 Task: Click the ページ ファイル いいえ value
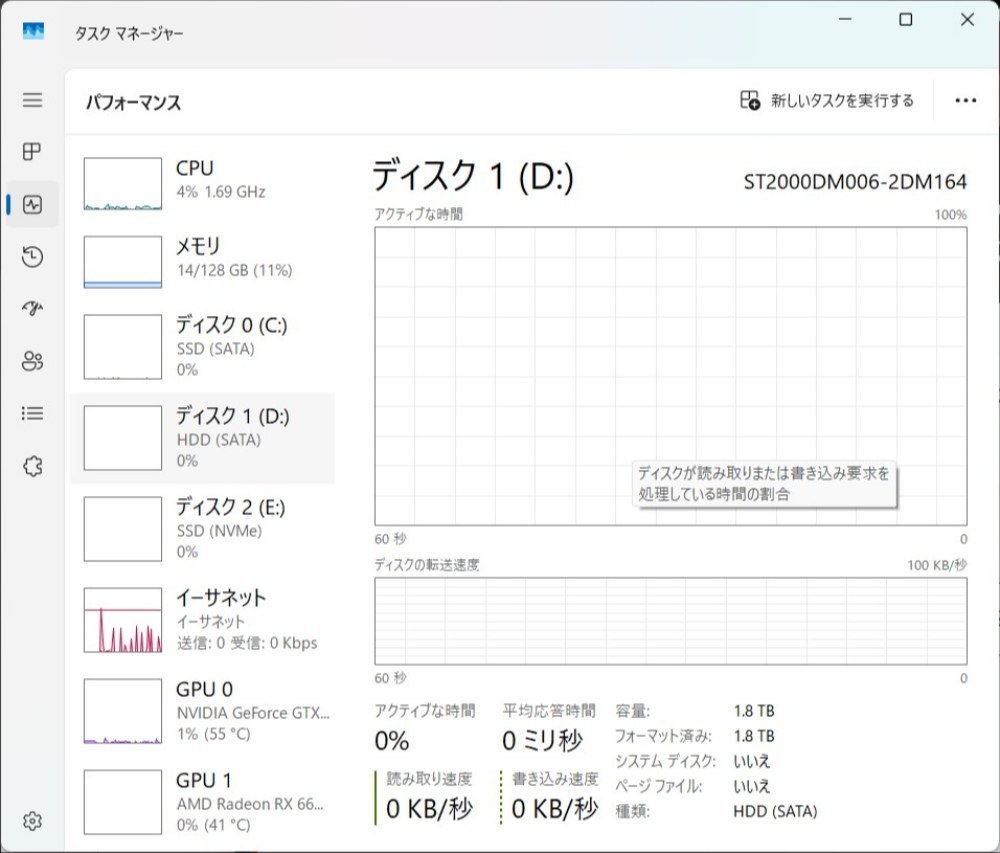pyautogui.click(x=751, y=786)
